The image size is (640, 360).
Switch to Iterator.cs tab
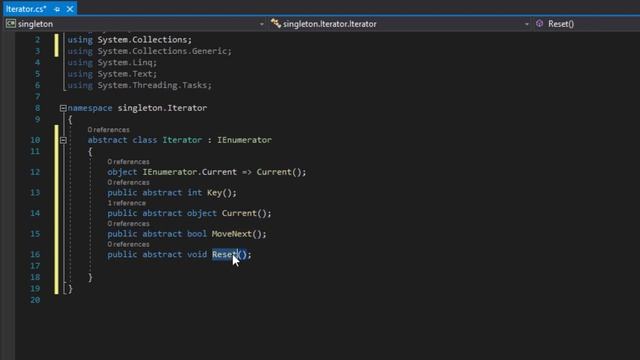tap(26, 9)
